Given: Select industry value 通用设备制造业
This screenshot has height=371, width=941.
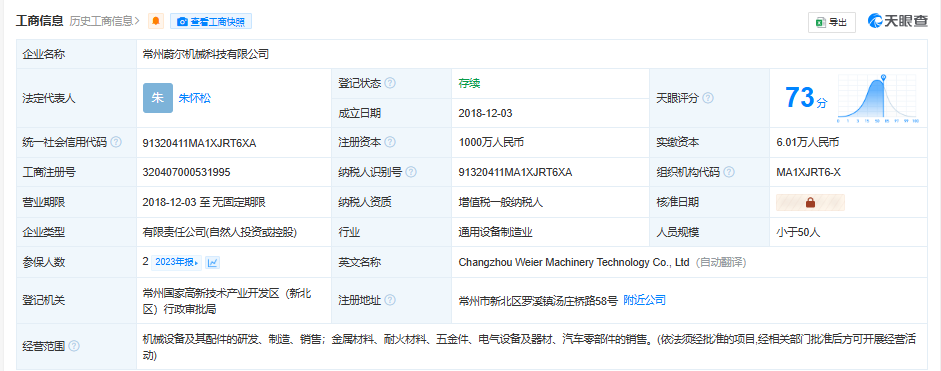Looking at the screenshot, I should click(495, 232).
